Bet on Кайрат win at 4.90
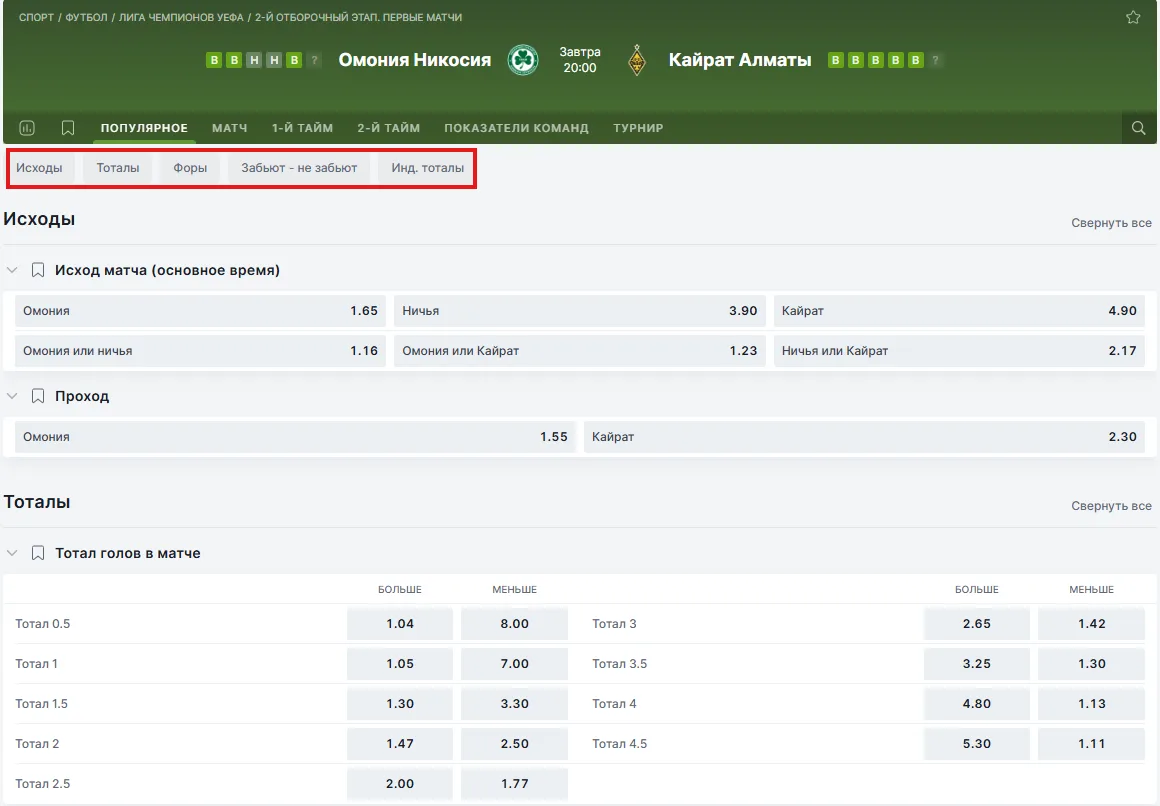The image size is (1160, 806). coord(959,311)
